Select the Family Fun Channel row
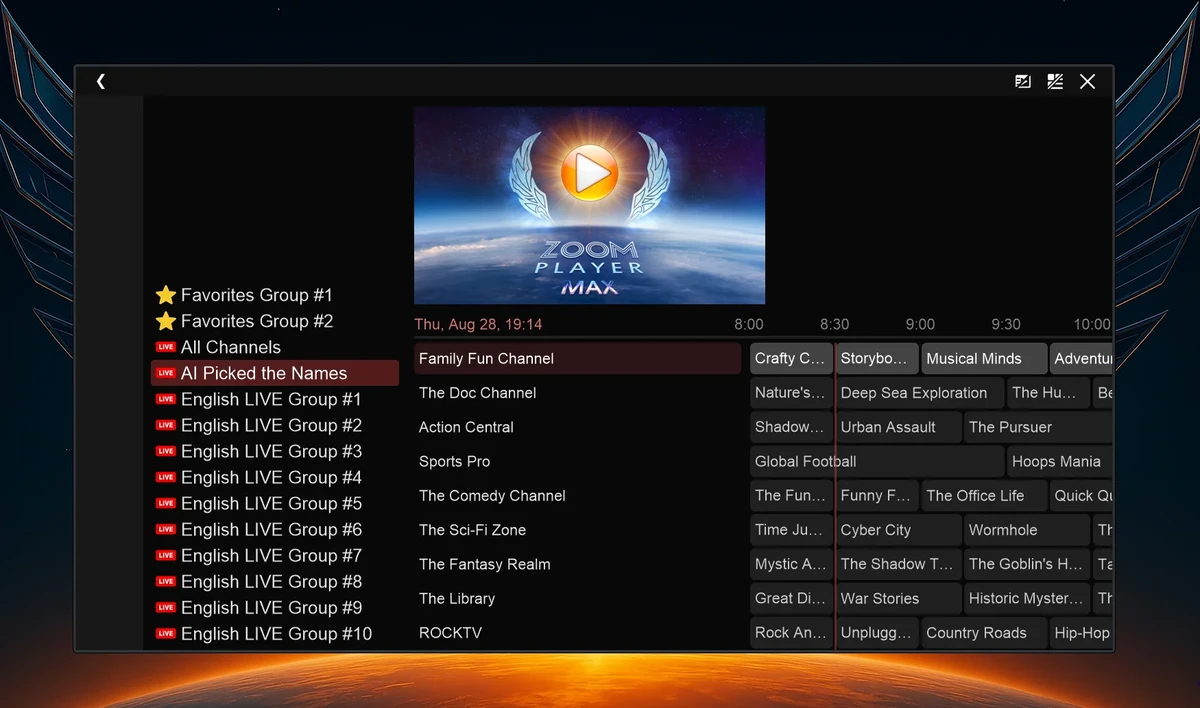1200x708 pixels. click(x=577, y=358)
